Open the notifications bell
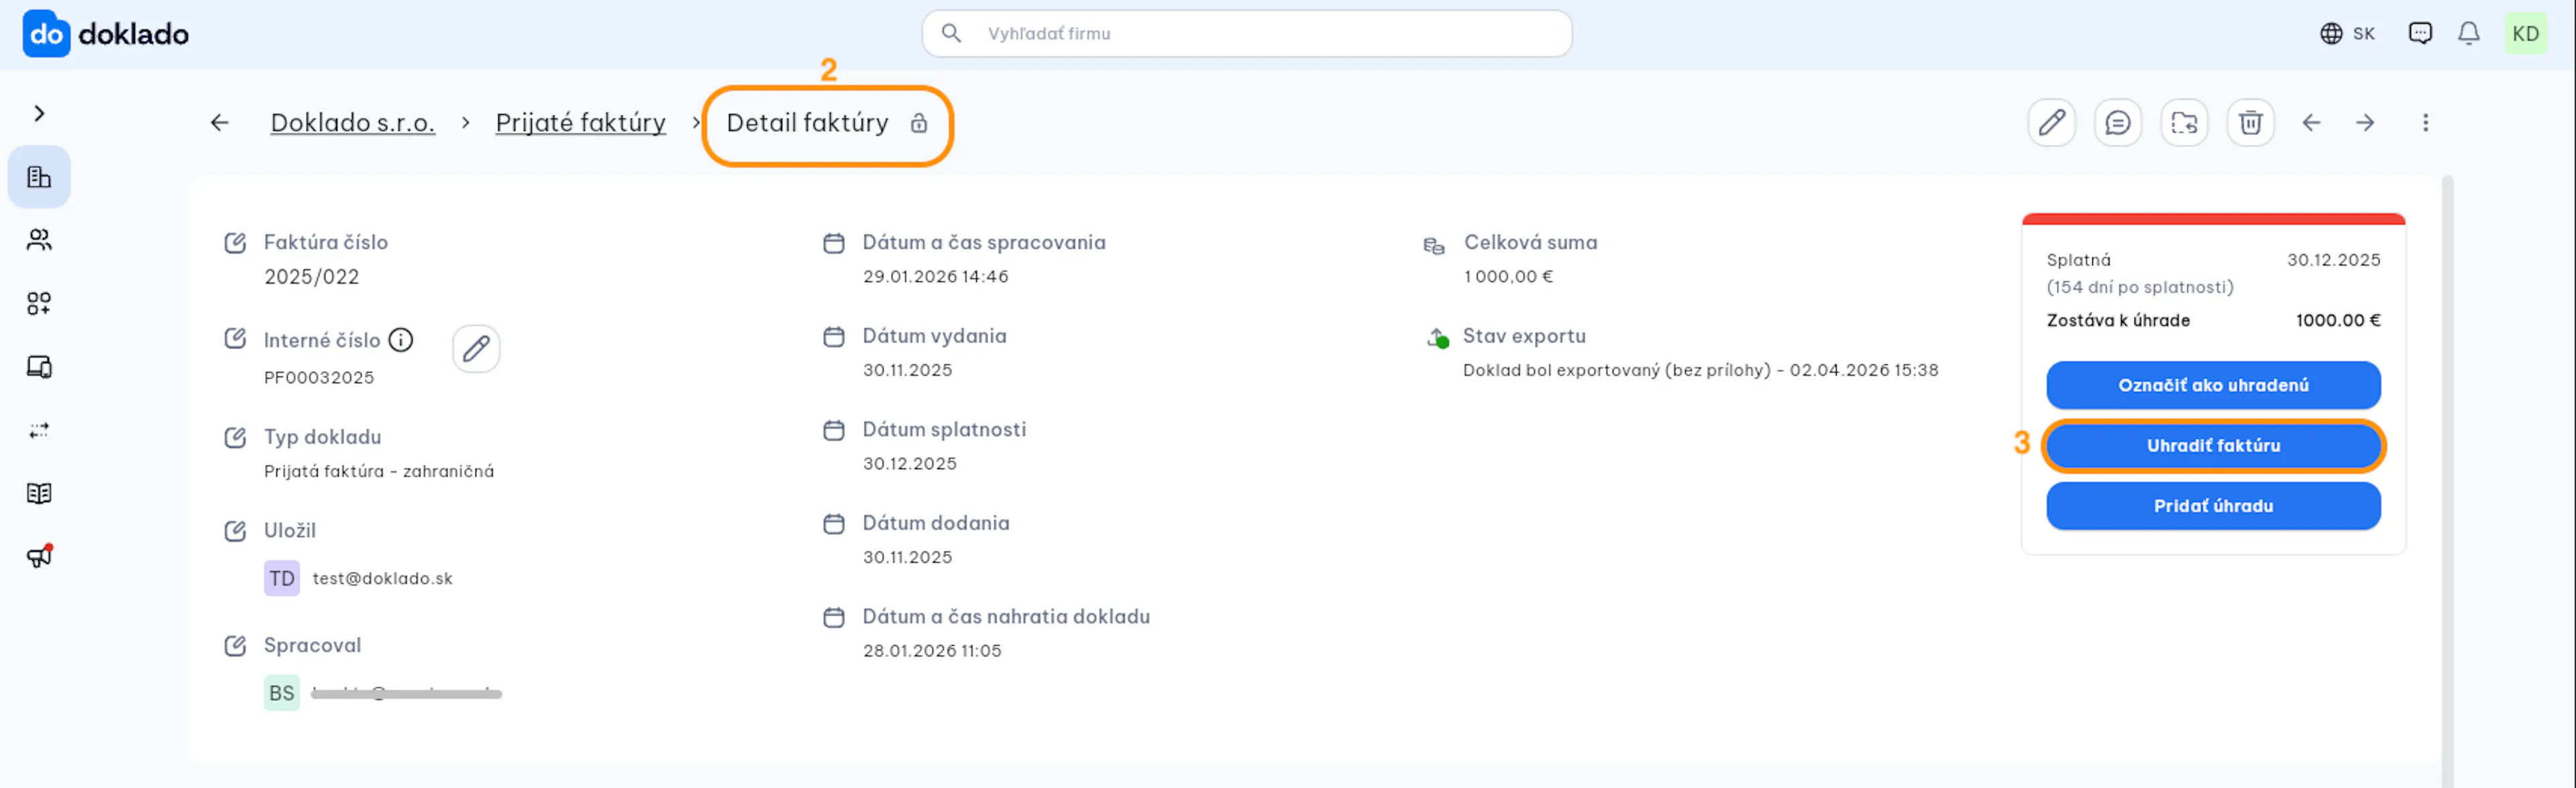 click(x=2468, y=34)
